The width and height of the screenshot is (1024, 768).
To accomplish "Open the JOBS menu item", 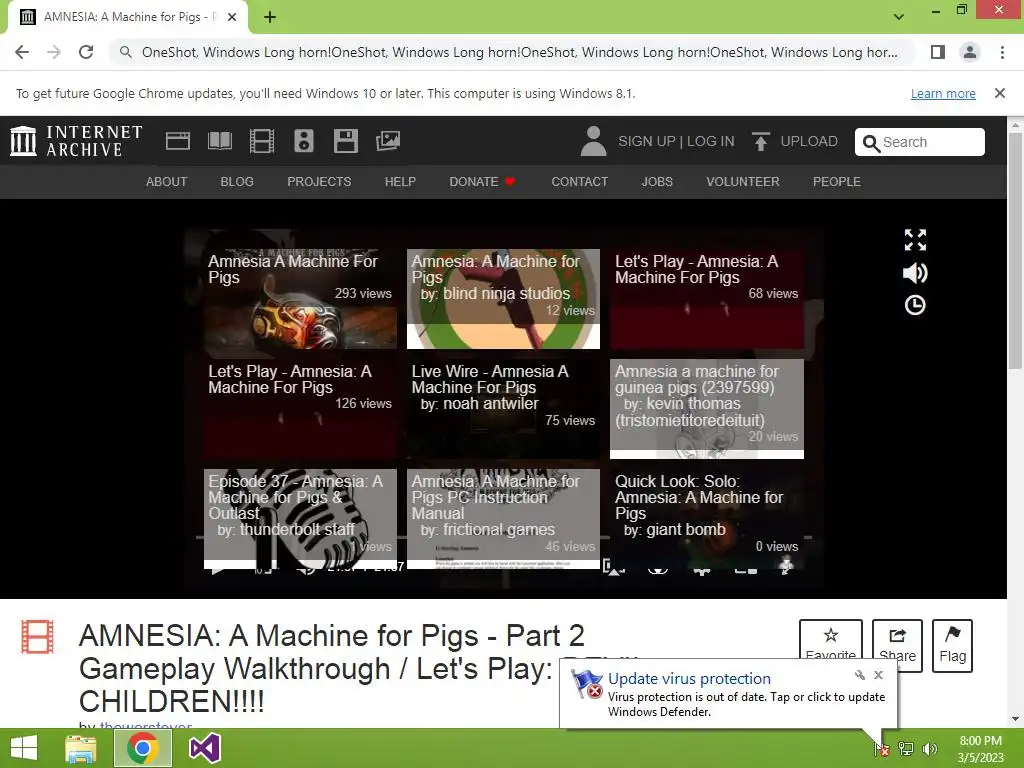I will click(657, 182).
